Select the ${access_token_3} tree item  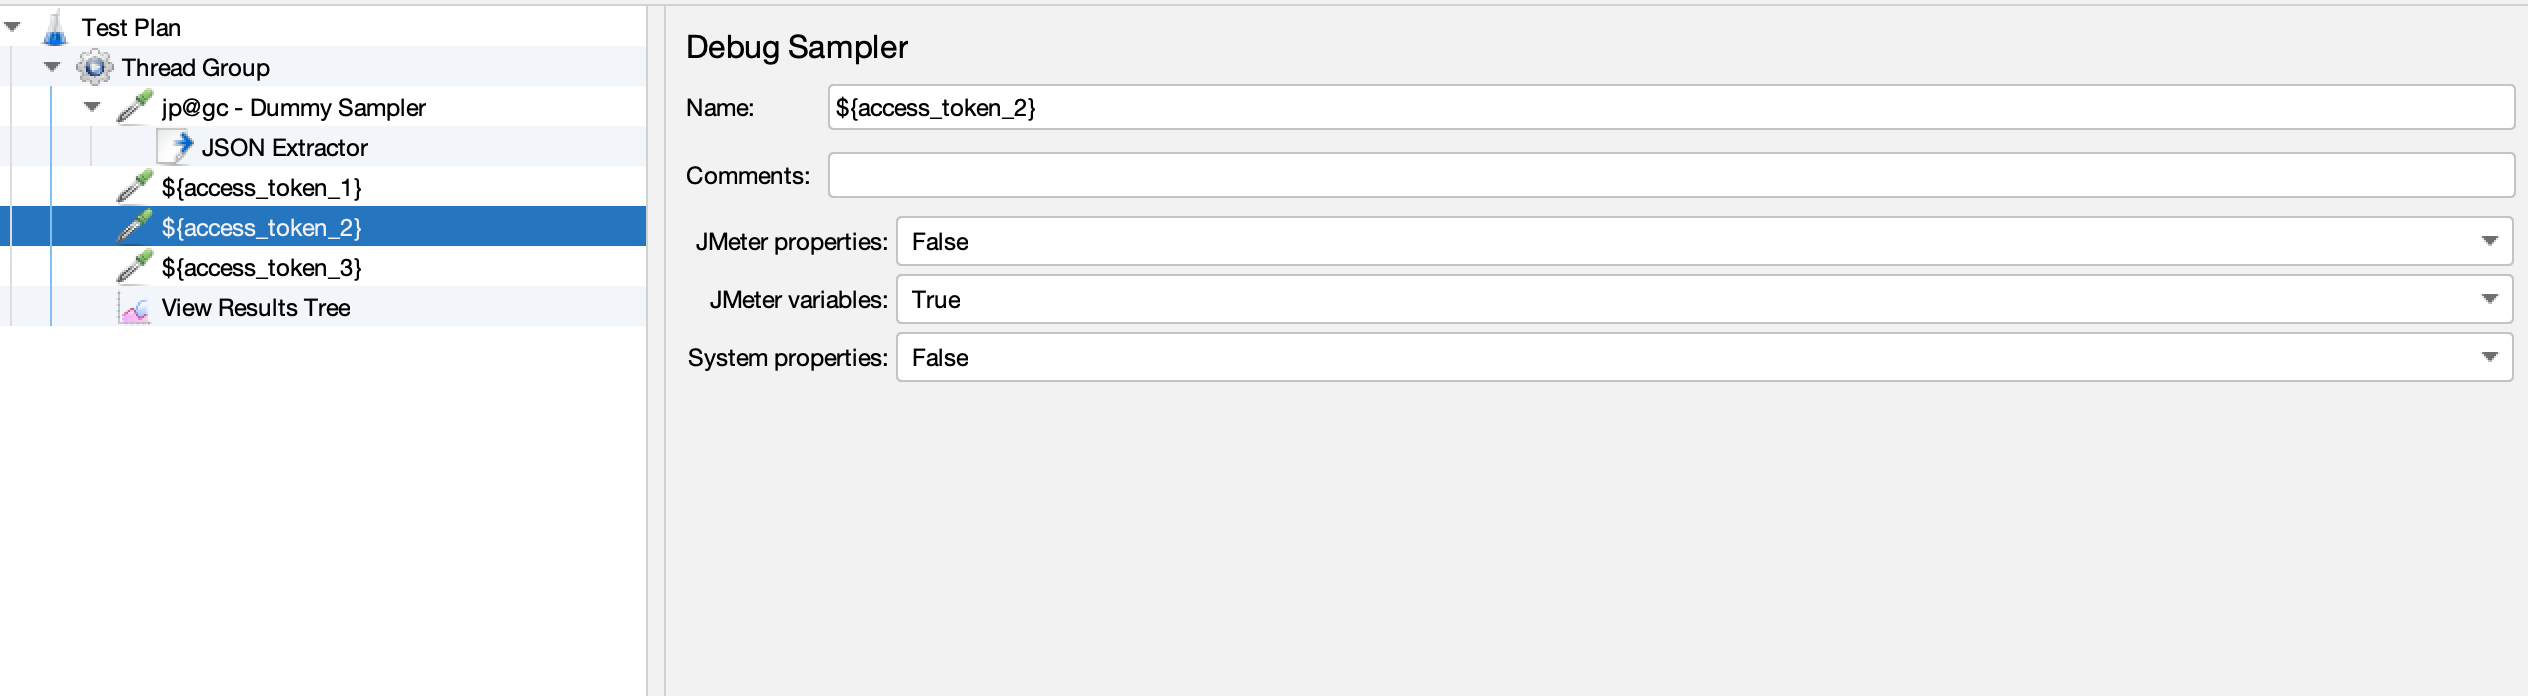tap(261, 268)
